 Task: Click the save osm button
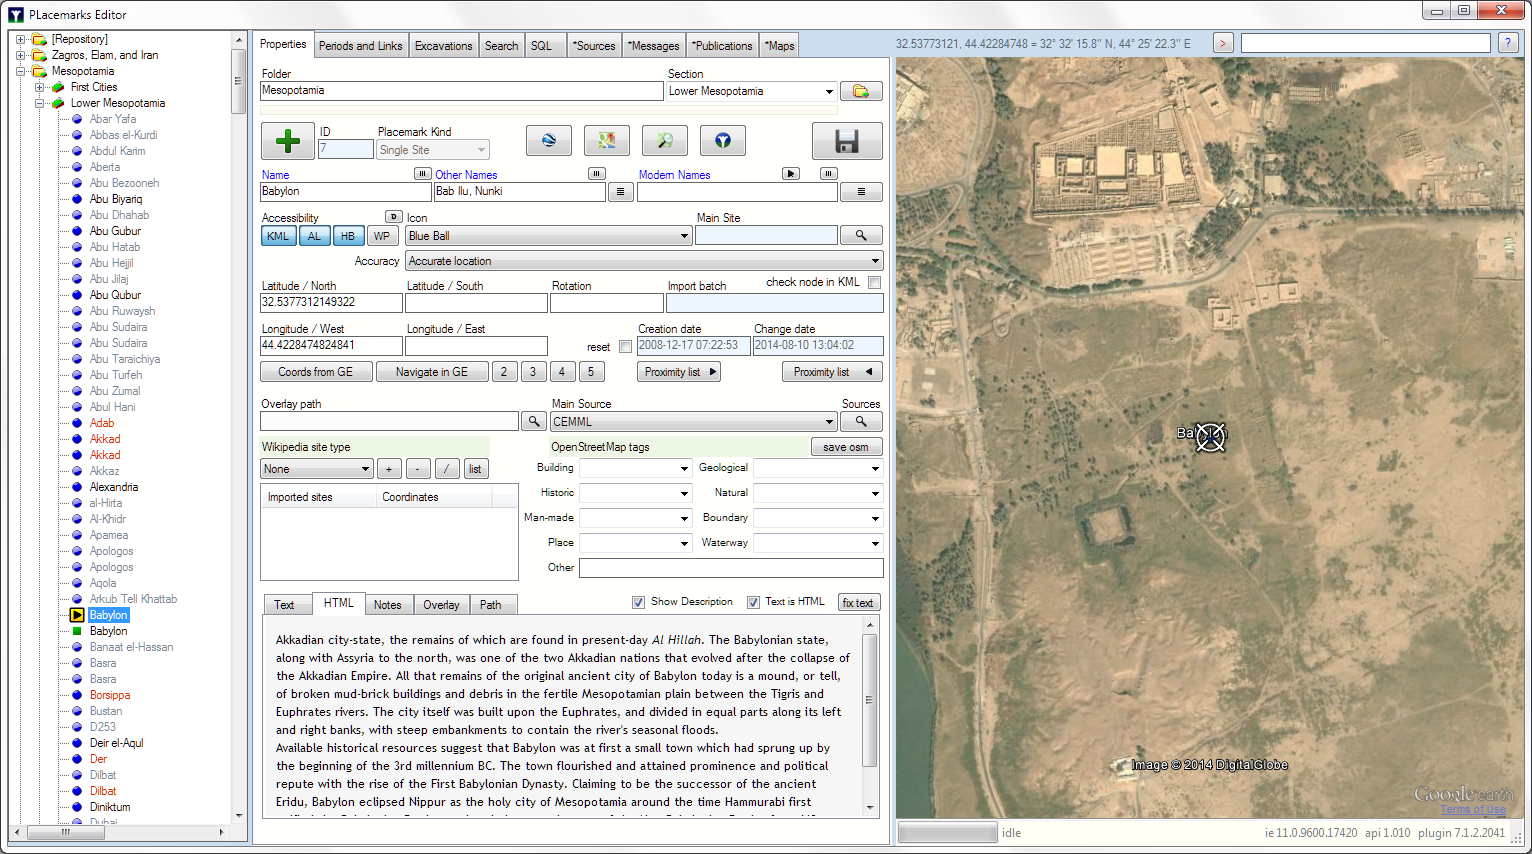click(845, 447)
